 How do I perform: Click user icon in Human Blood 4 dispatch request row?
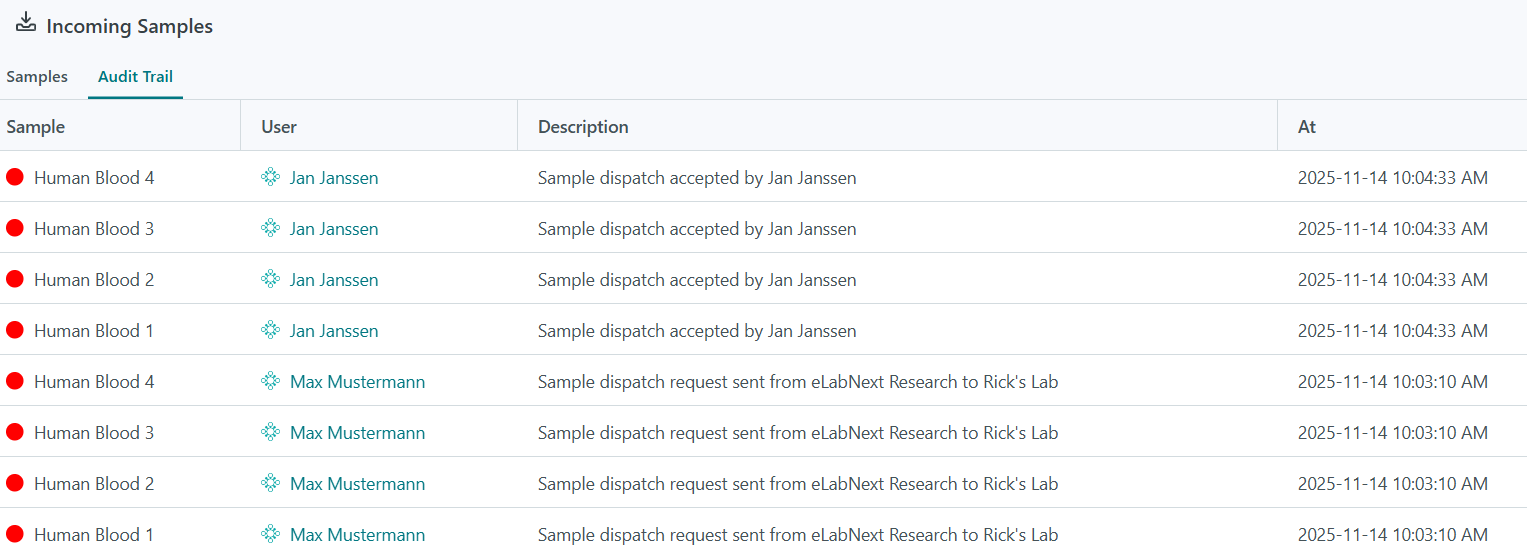(x=270, y=382)
